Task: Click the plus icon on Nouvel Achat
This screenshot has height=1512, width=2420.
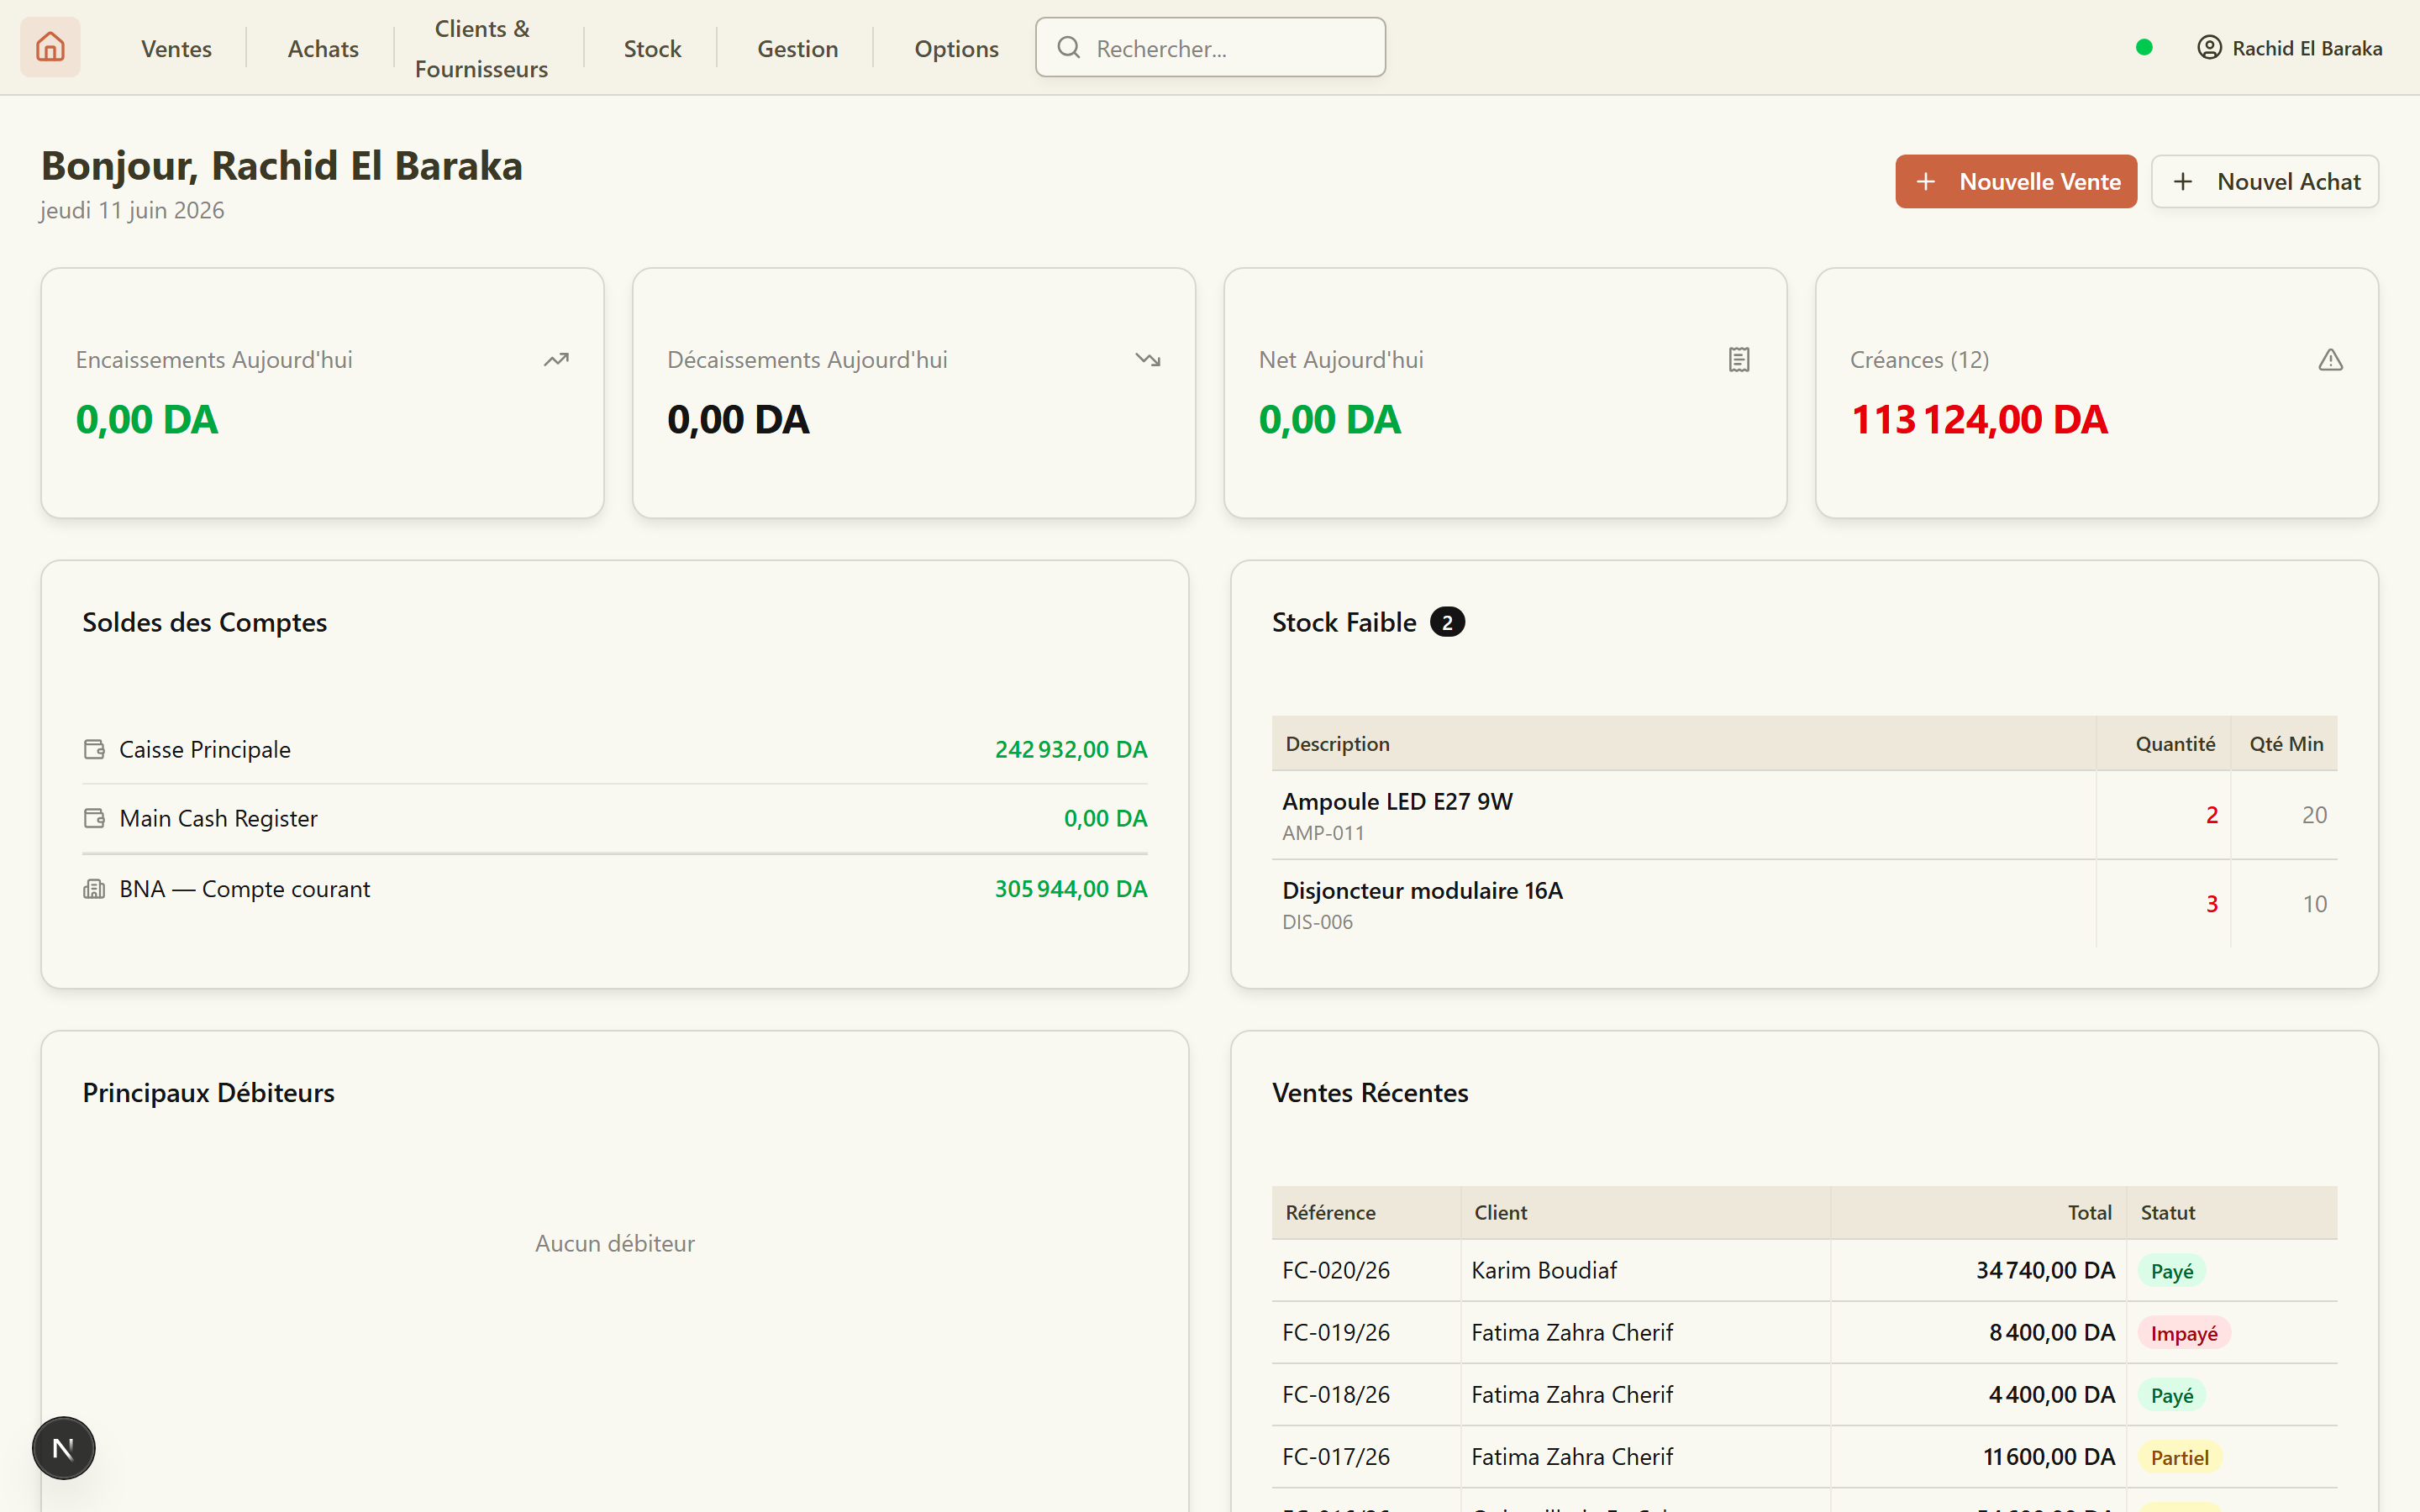Action: (2183, 182)
